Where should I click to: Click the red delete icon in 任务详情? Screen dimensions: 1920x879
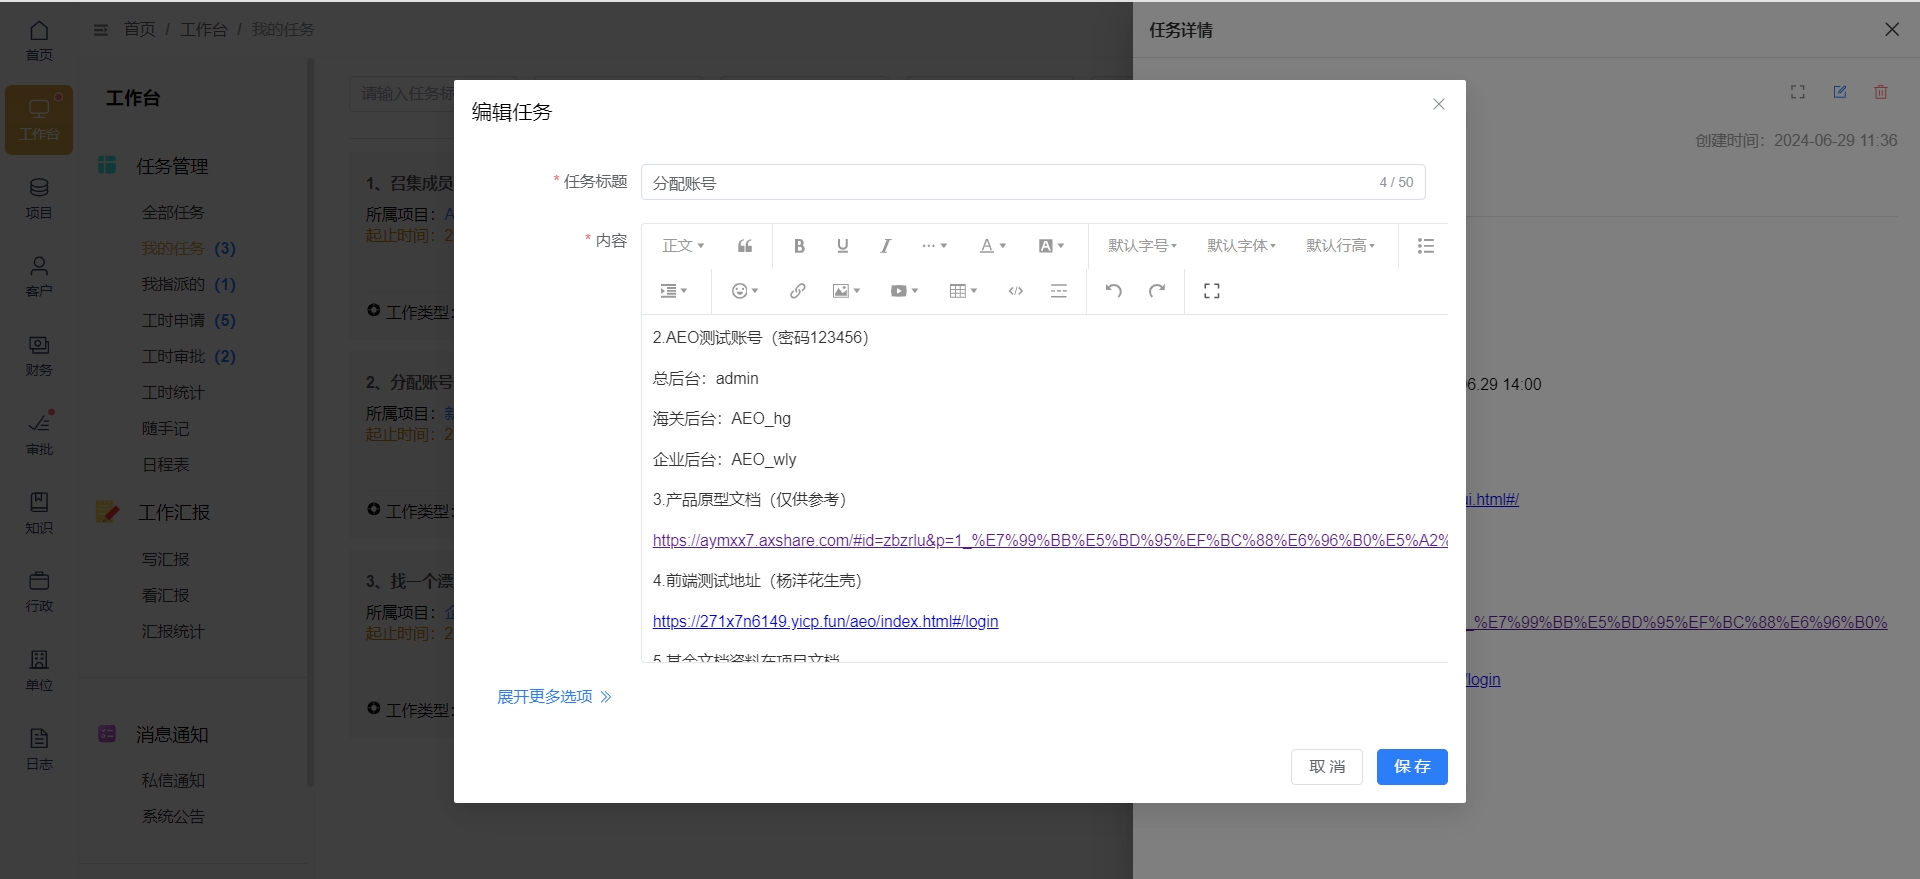coord(1881,92)
